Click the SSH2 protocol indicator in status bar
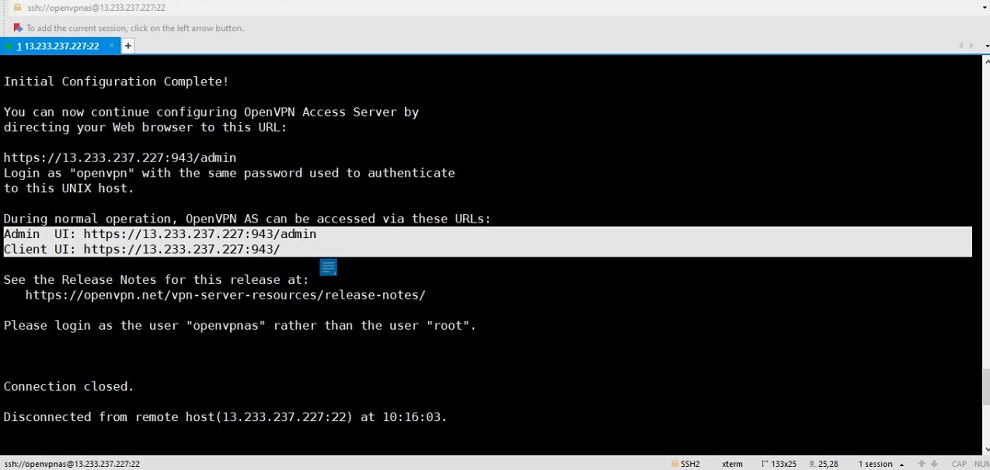 point(685,464)
